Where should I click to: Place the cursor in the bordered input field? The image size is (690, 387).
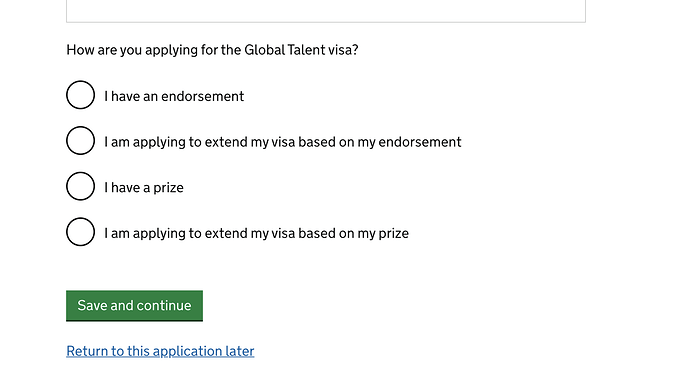point(326,11)
